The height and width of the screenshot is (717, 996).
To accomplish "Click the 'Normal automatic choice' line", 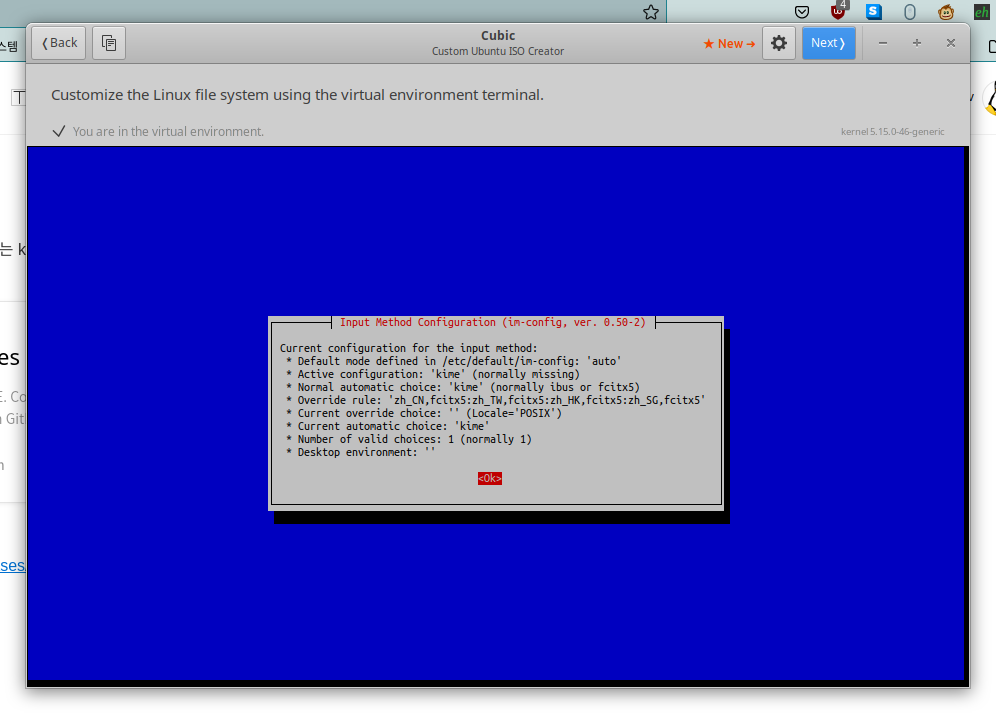I will point(462,387).
